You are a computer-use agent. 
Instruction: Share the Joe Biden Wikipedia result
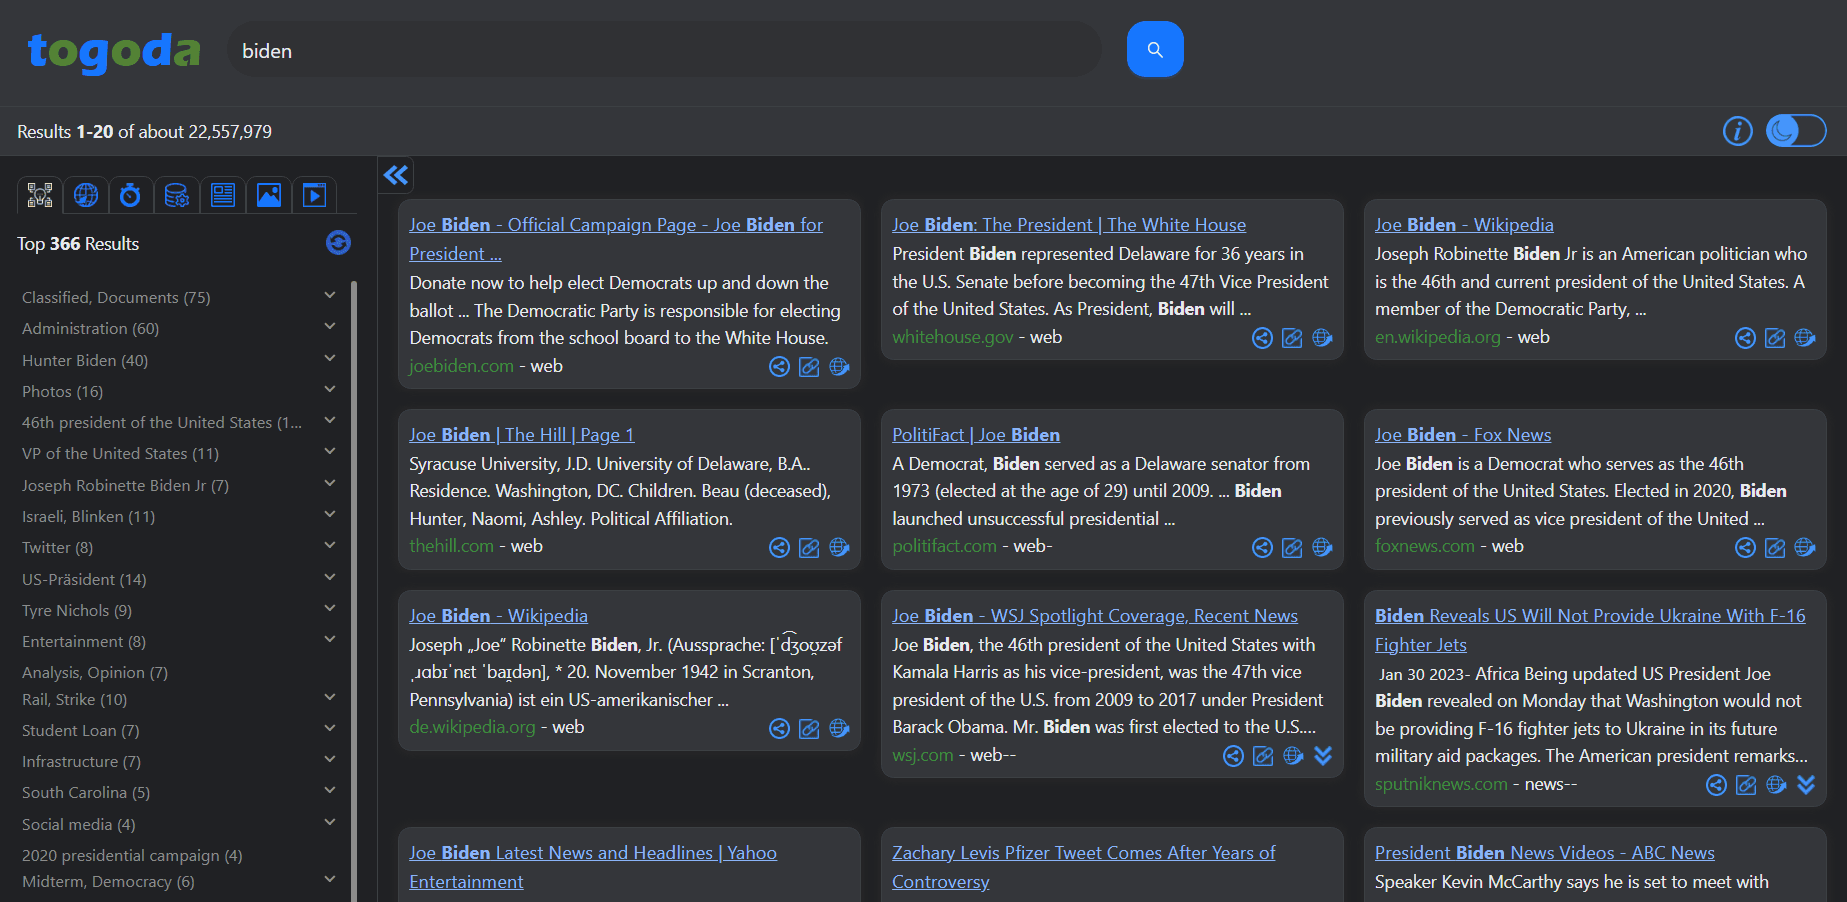tap(1746, 338)
